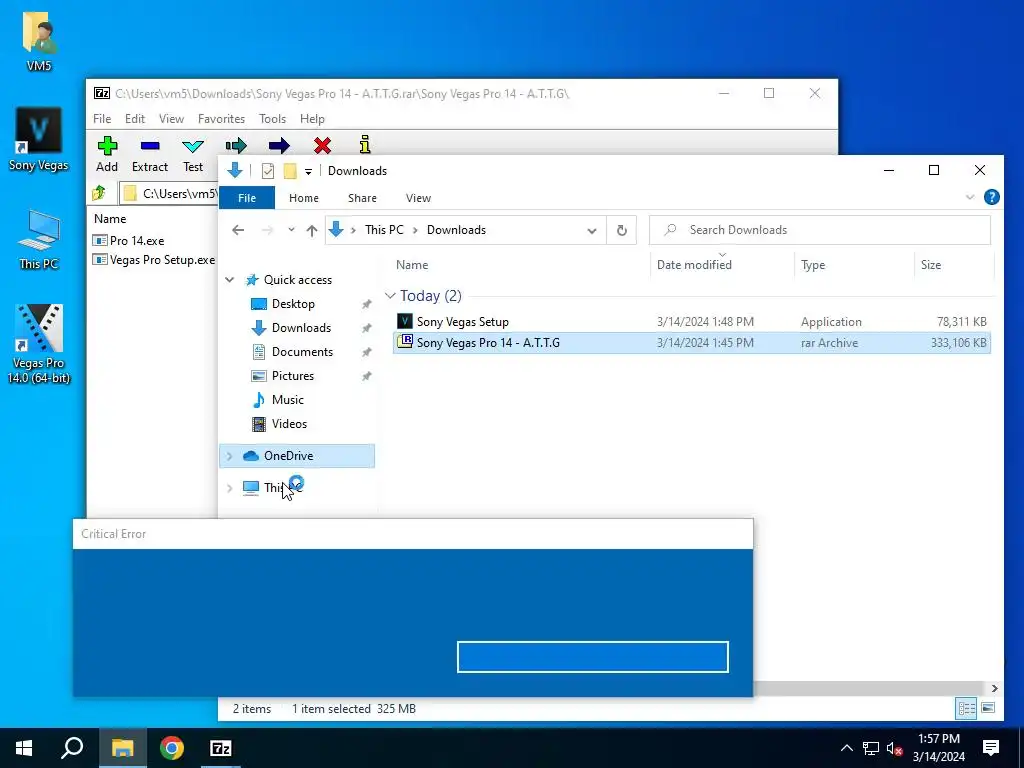
Task: Open File menu in 7-Zip window
Action: point(102,119)
